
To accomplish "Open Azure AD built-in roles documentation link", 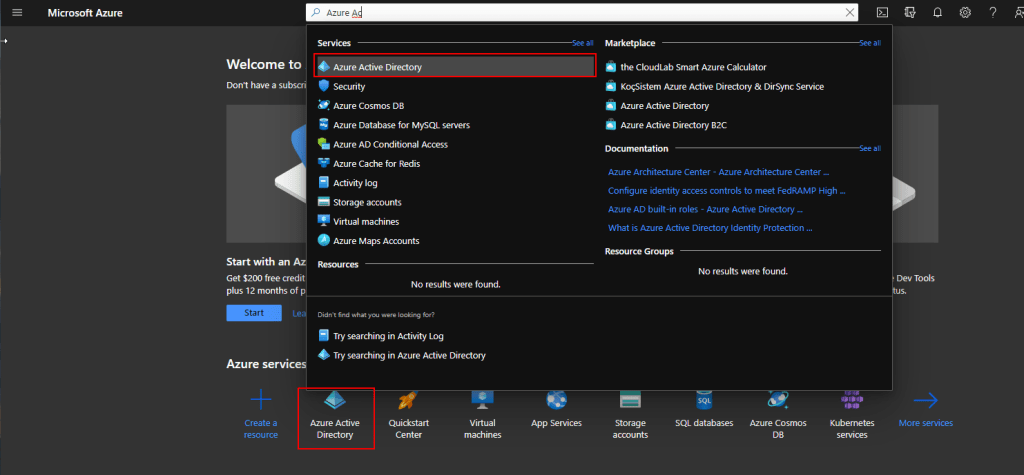I will [705, 209].
